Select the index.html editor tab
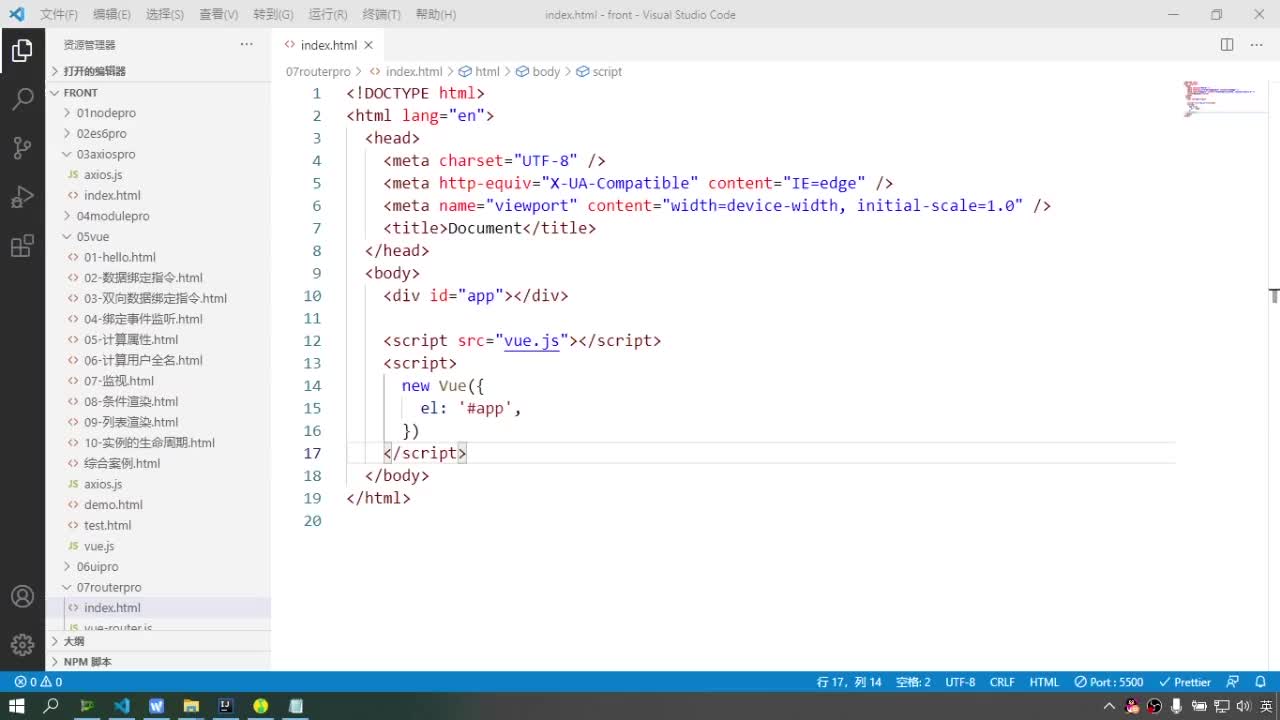The width and height of the screenshot is (1280, 720). pos(328,45)
